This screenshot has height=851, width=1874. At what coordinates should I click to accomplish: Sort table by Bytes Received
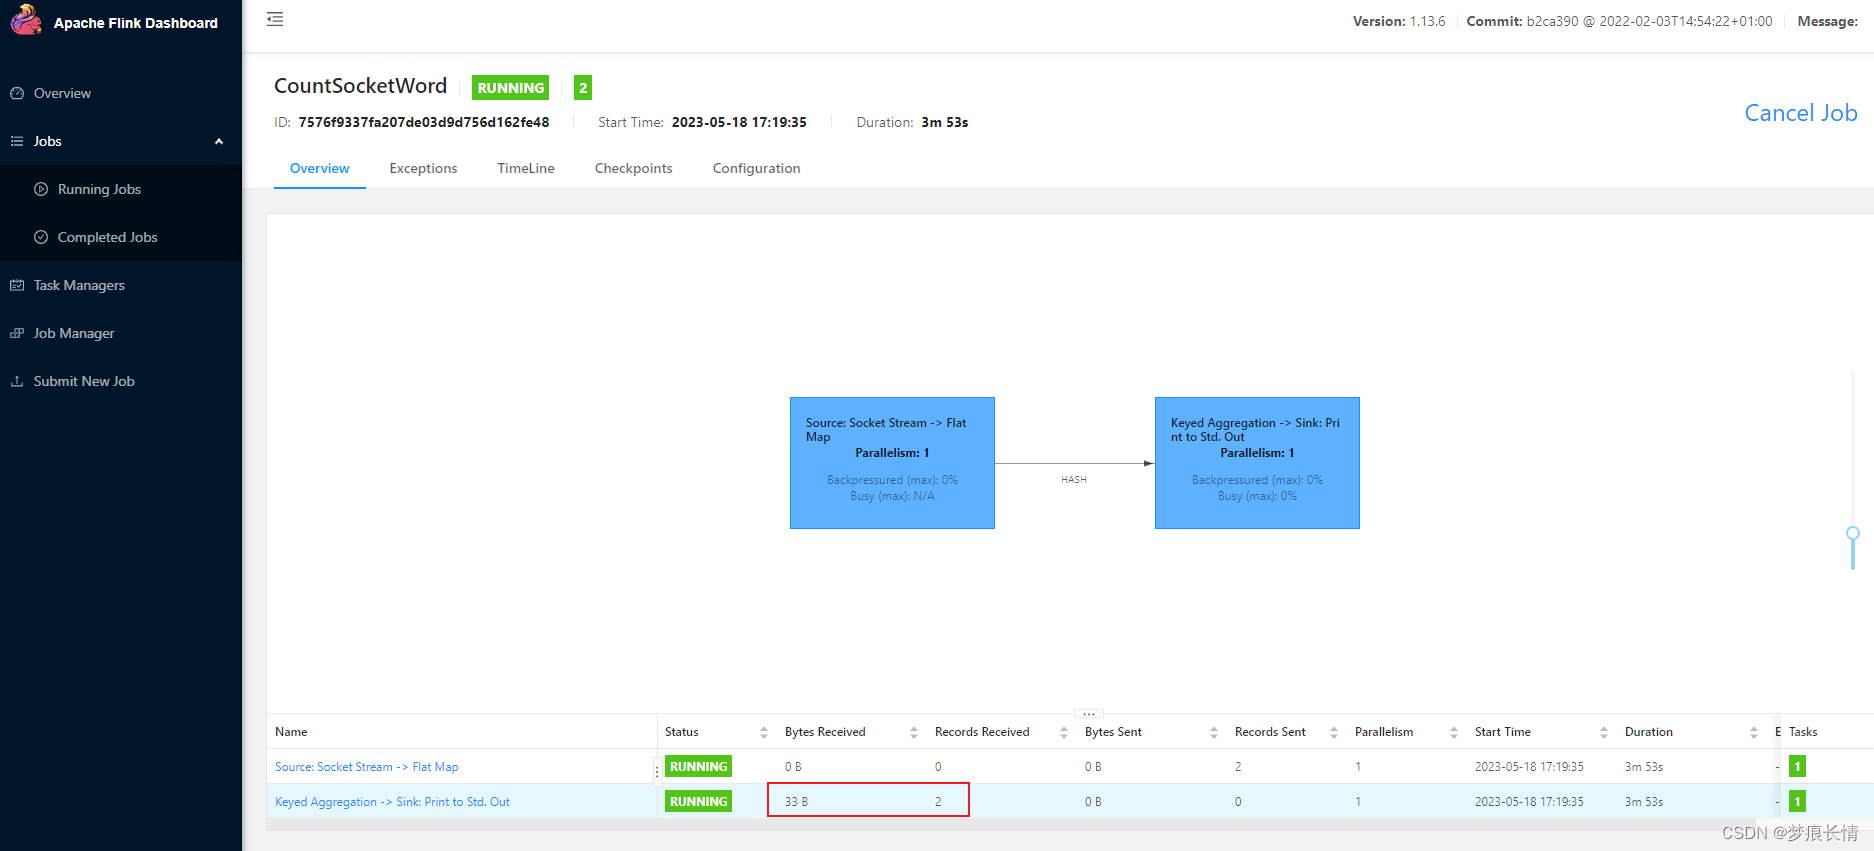(914, 732)
